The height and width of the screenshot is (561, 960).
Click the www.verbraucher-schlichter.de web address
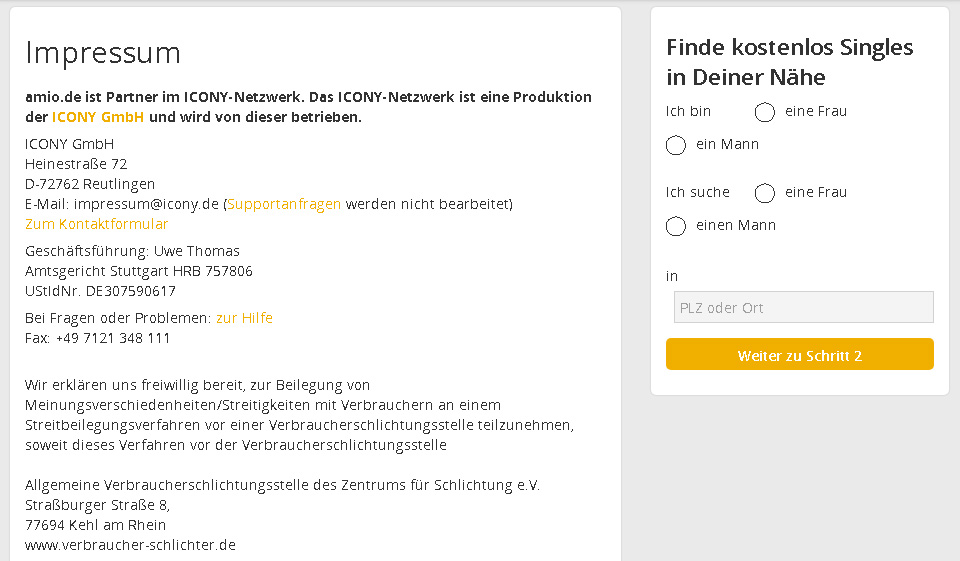(x=130, y=545)
